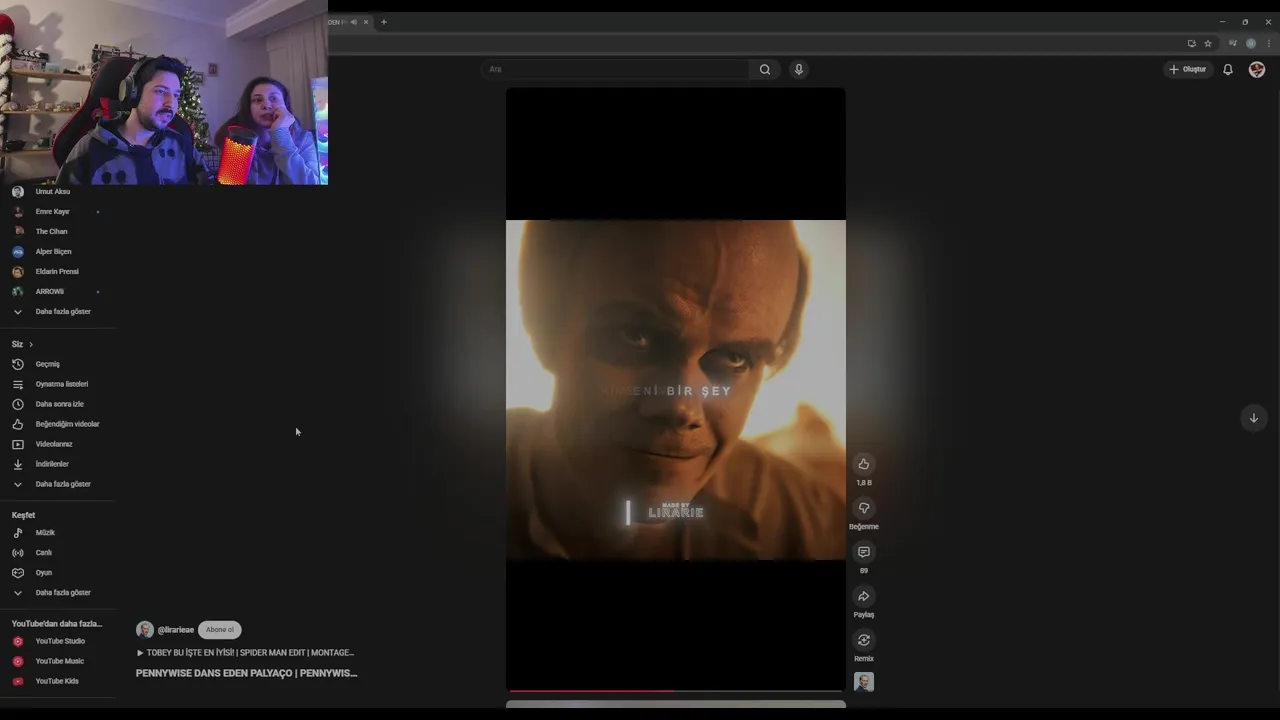
Task: Close the current browser tab
Action: coord(365,22)
